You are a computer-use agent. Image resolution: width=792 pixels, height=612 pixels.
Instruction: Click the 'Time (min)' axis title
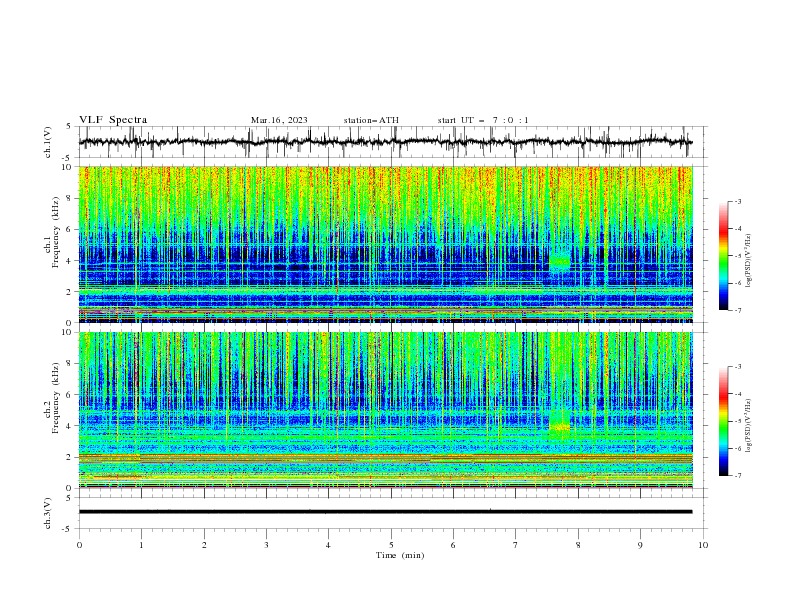pyautogui.click(x=400, y=555)
